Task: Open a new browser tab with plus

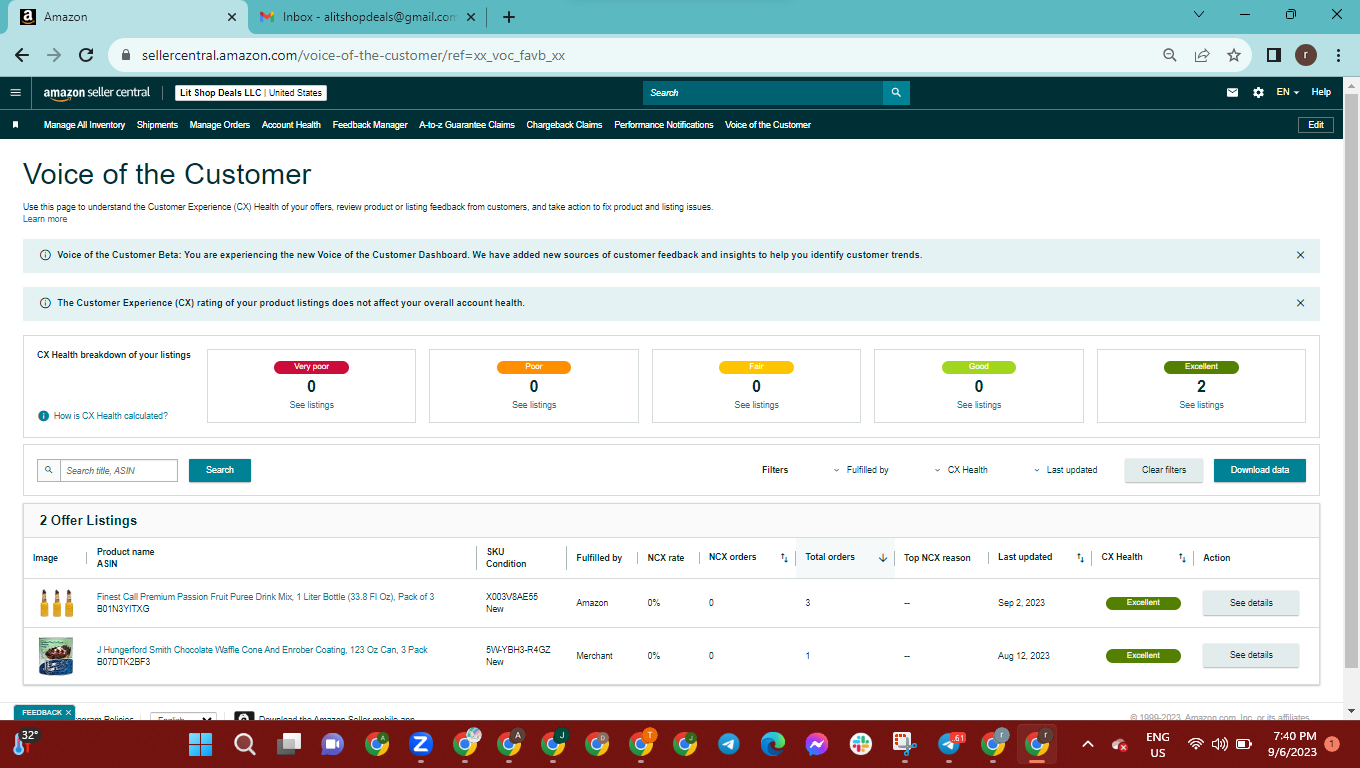Action: [x=509, y=17]
